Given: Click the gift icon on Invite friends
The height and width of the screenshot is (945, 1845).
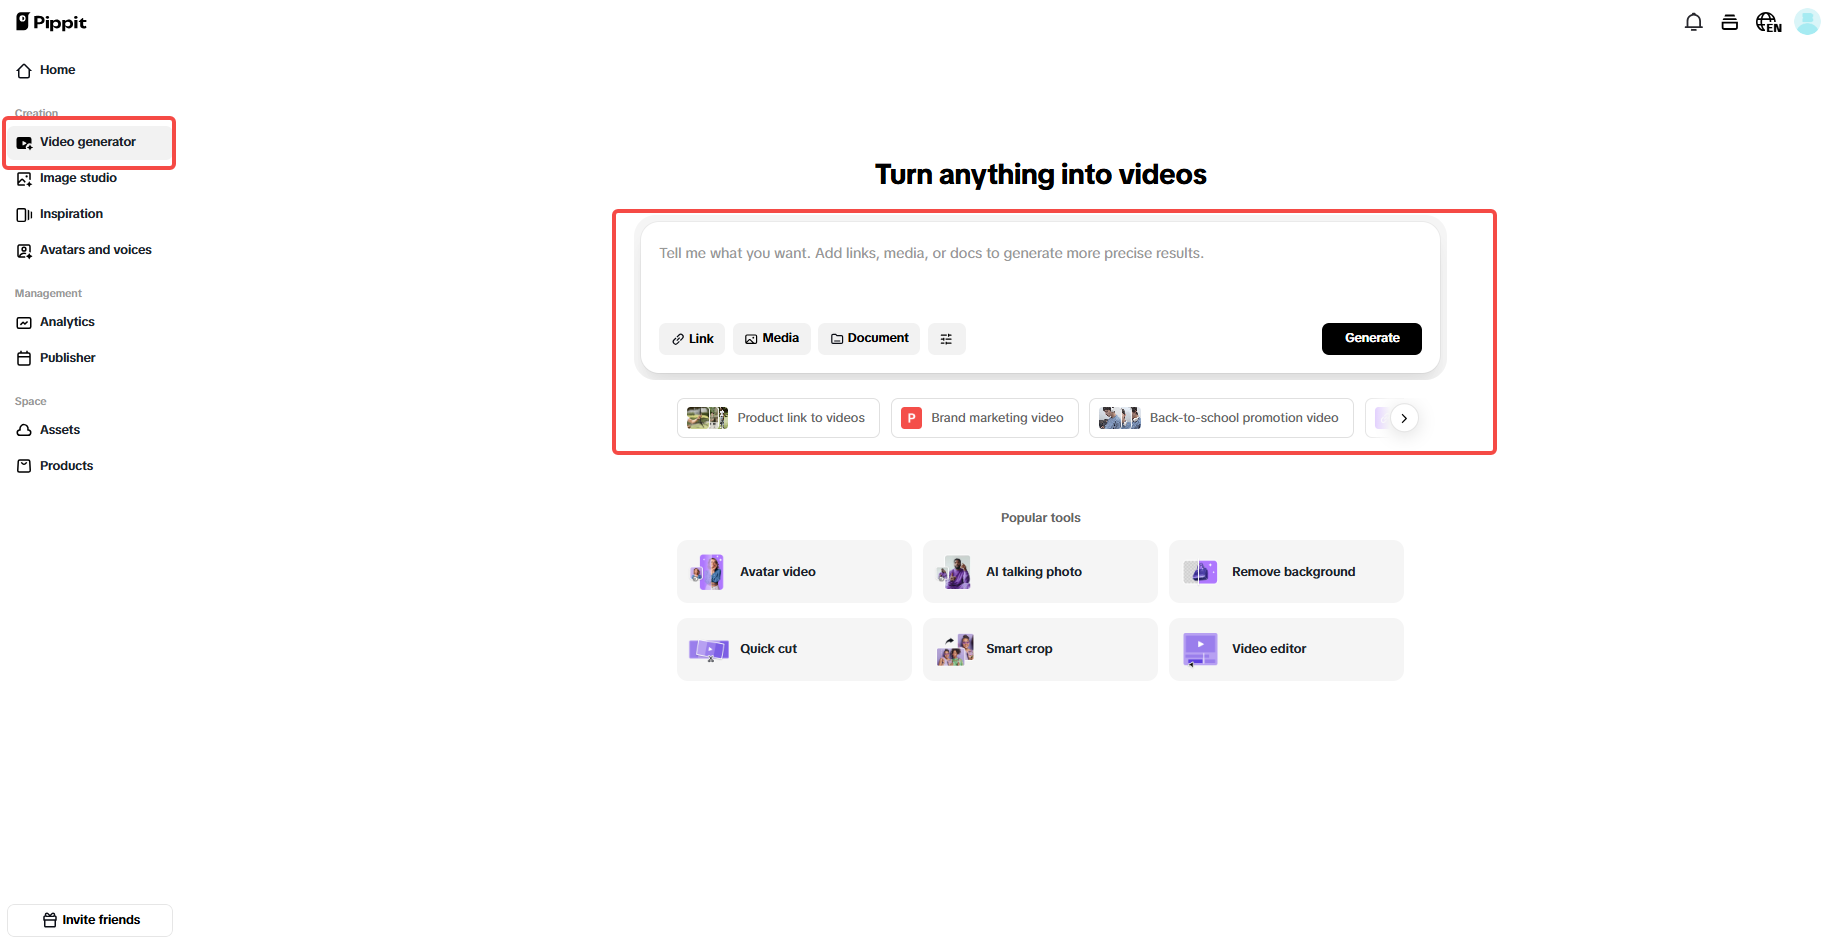Looking at the screenshot, I should [50, 920].
